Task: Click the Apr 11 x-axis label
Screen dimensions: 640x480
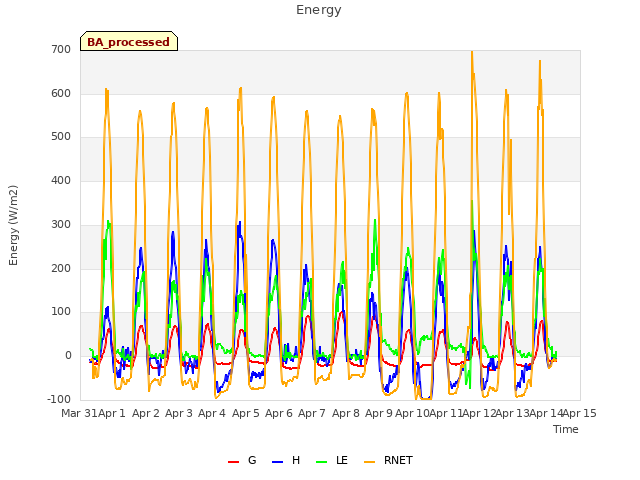Action: point(446,413)
